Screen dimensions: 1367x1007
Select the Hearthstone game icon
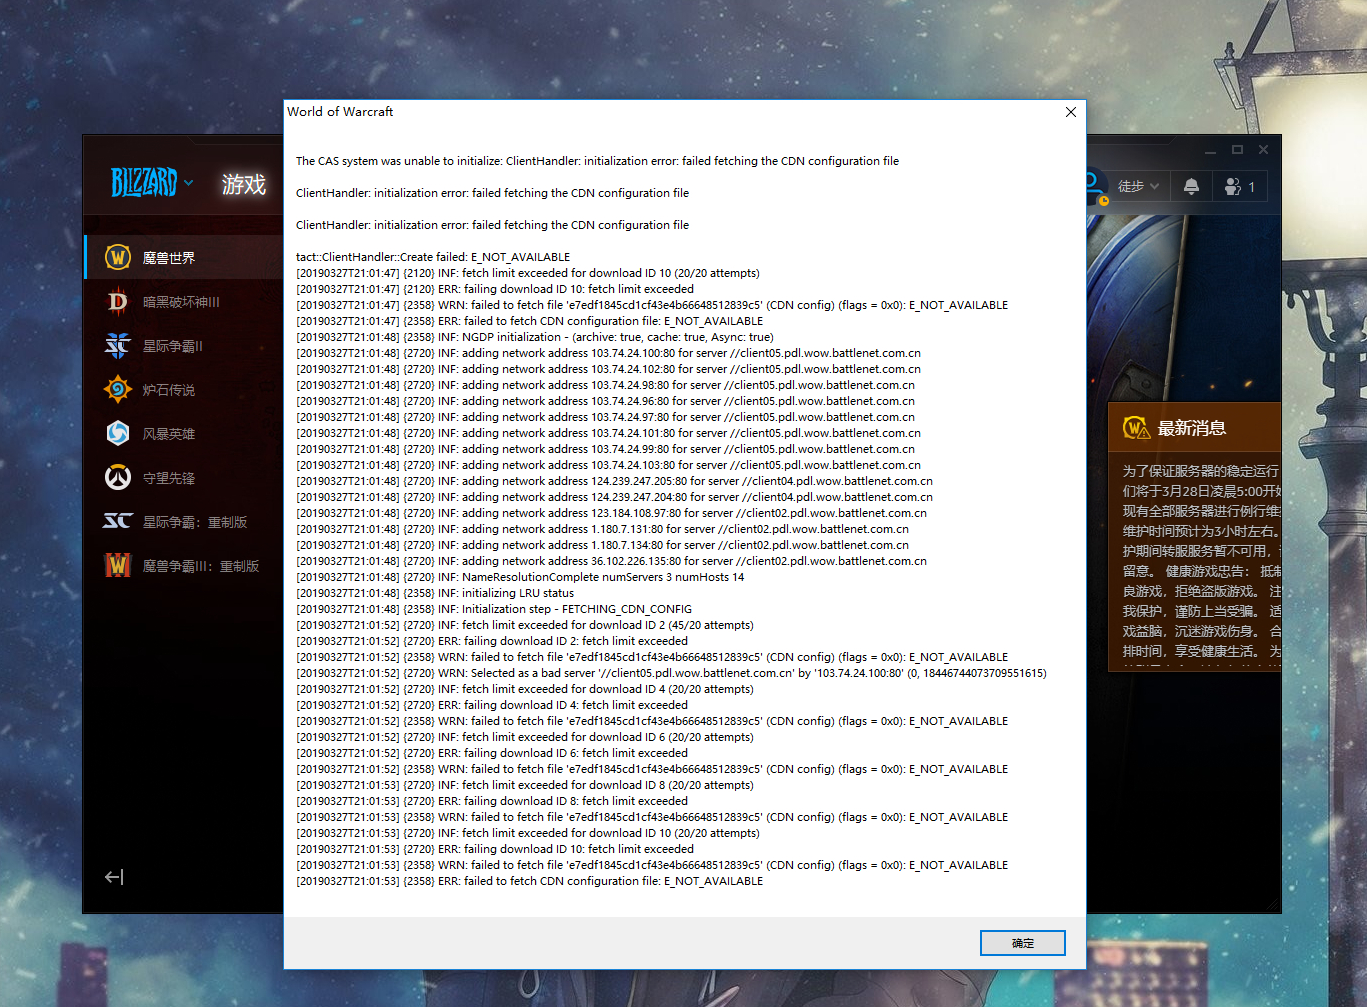118,389
